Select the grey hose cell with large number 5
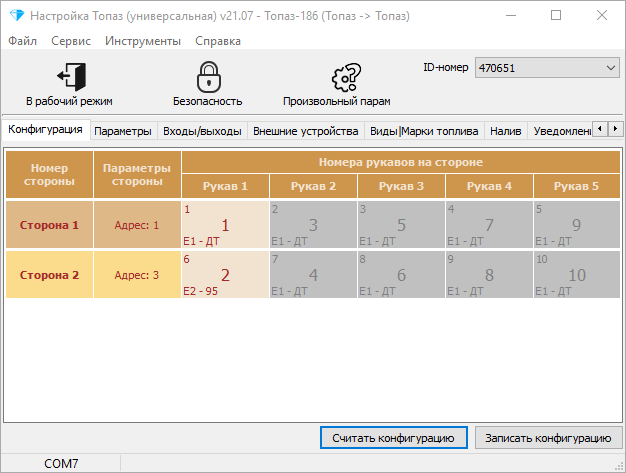This screenshot has height=473, width=626. tap(401, 225)
